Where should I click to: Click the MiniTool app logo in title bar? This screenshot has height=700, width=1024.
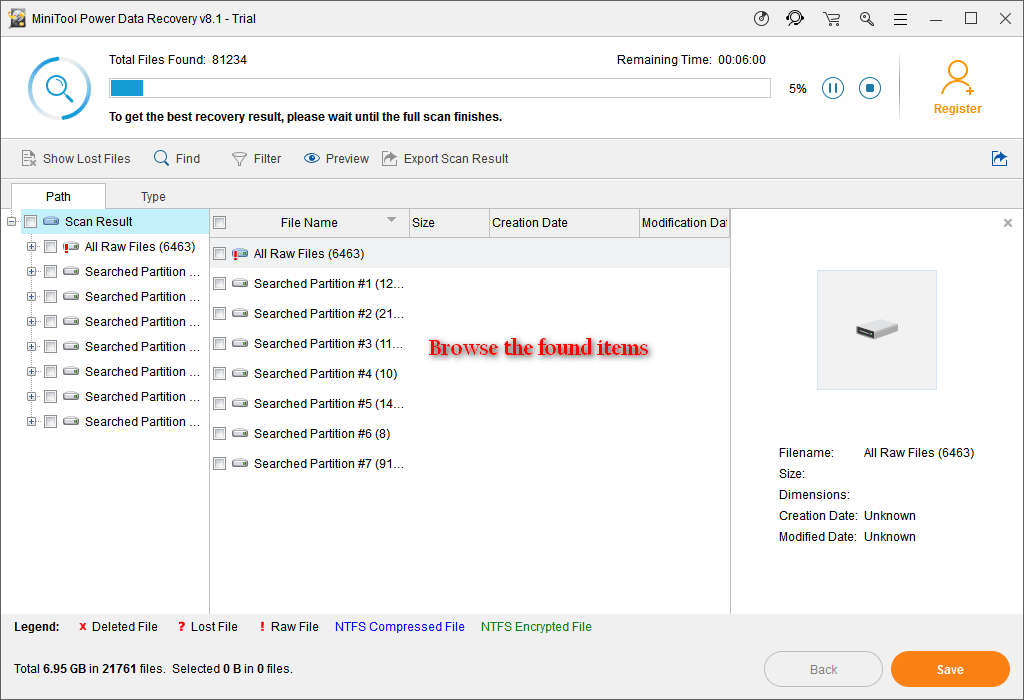point(17,18)
